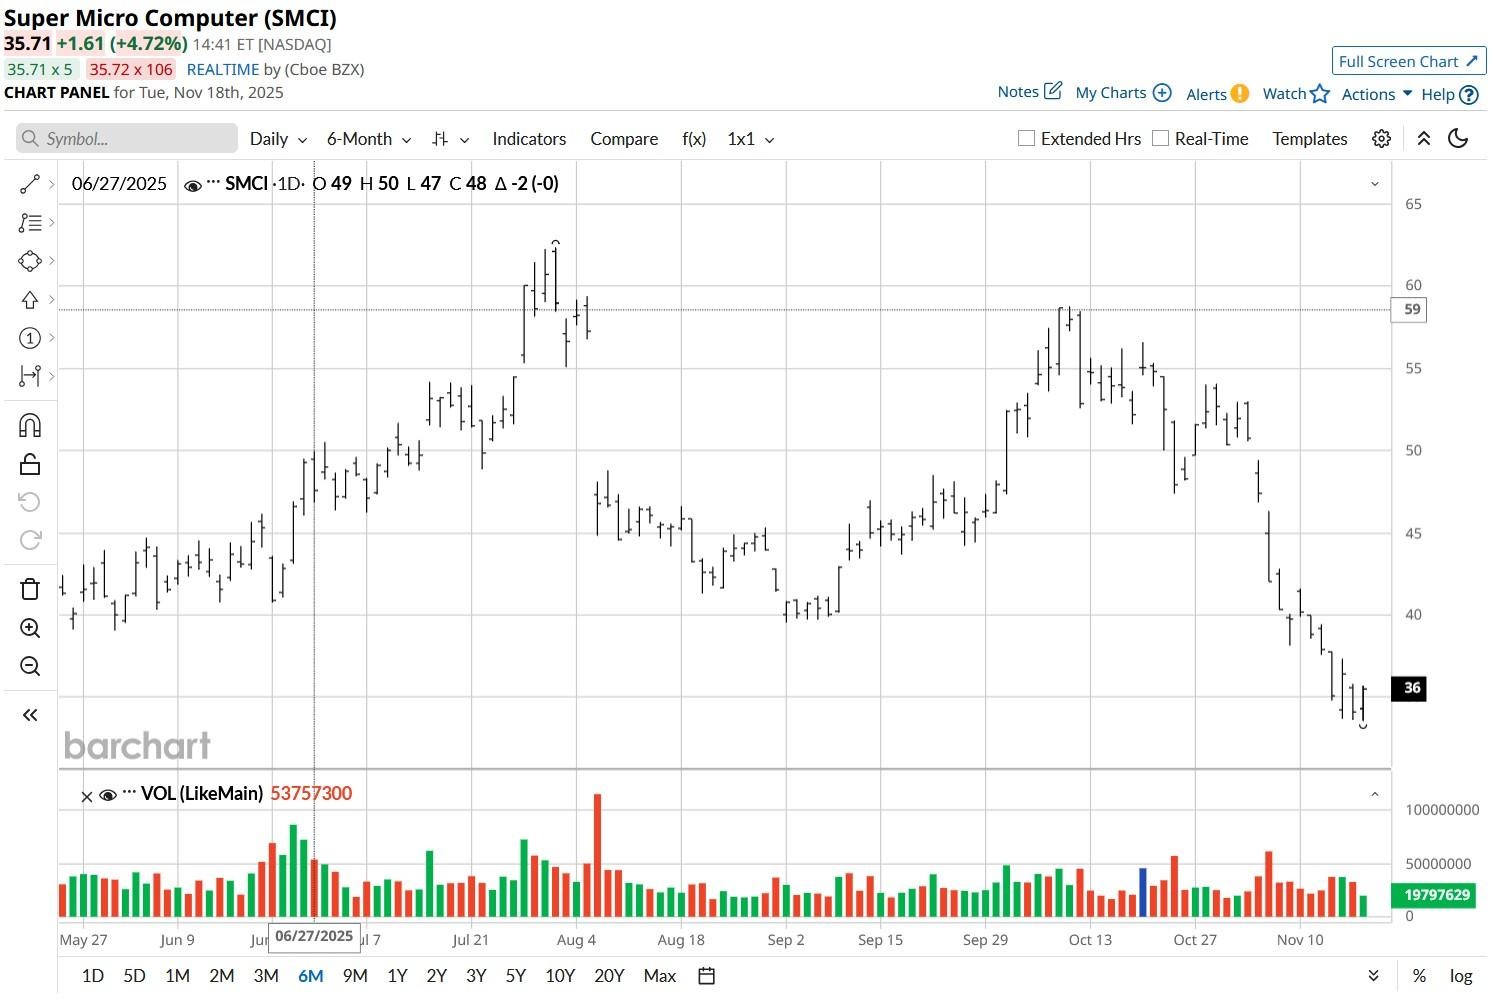The width and height of the screenshot is (1495, 1002).
Task: Select the arrow marker tool
Action: point(30,300)
